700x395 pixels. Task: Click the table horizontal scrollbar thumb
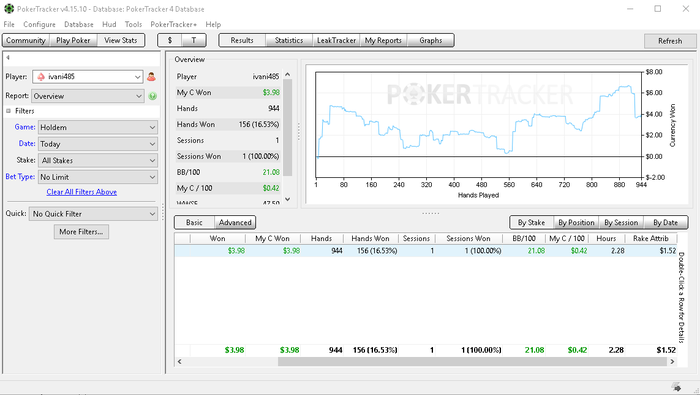pos(472,362)
